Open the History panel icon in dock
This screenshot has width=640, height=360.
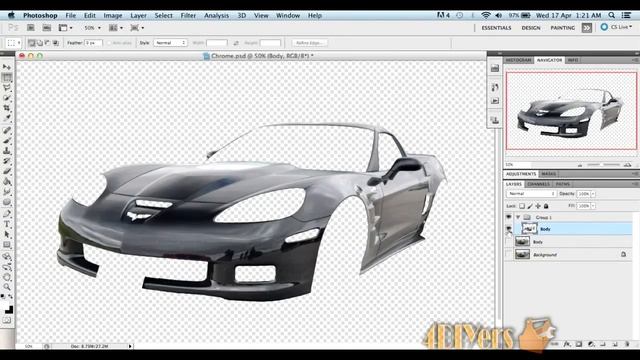[x=495, y=87]
